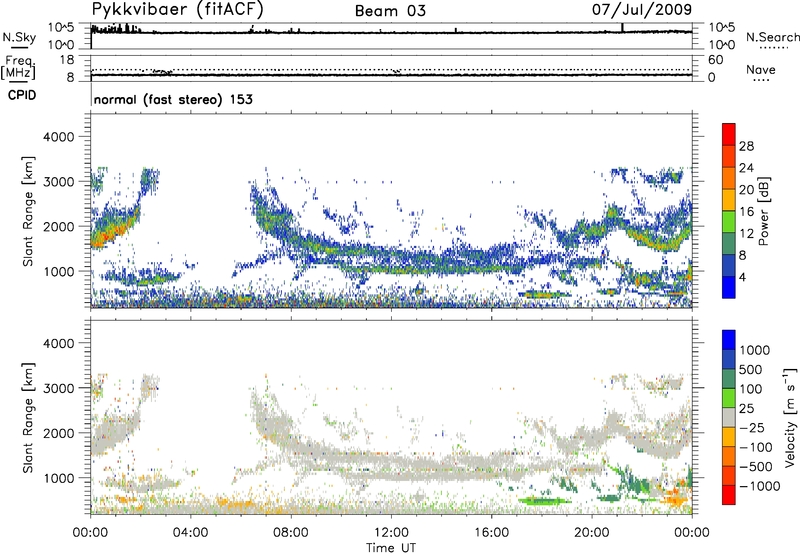Click the 'Freq. [MHz]' axis label
The height and width of the screenshot is (554, 800).
click(18, 67)
